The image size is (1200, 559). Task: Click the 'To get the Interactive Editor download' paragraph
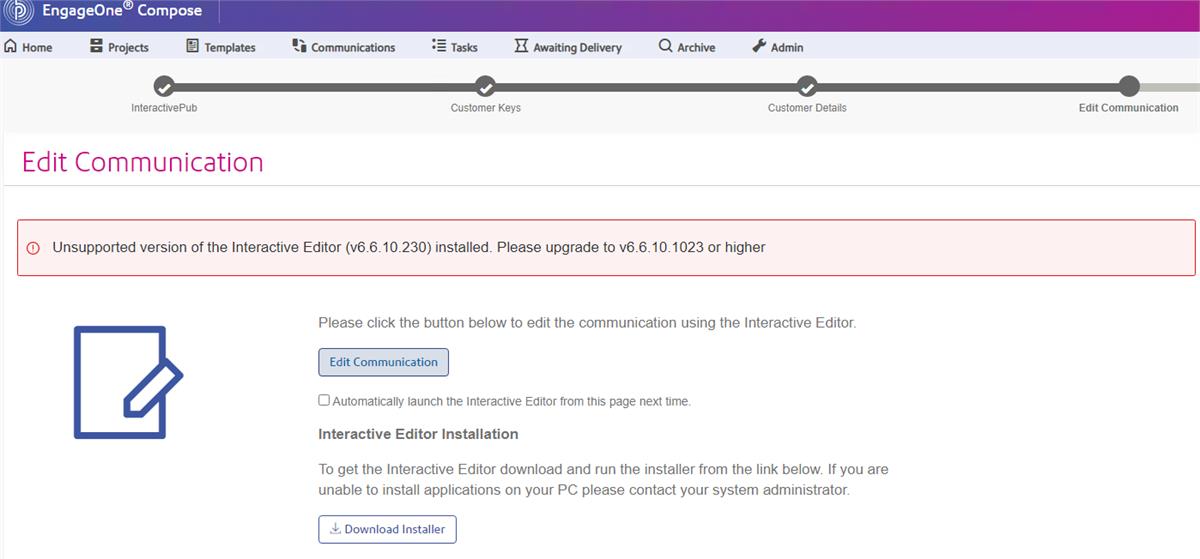tap(603, 479)
